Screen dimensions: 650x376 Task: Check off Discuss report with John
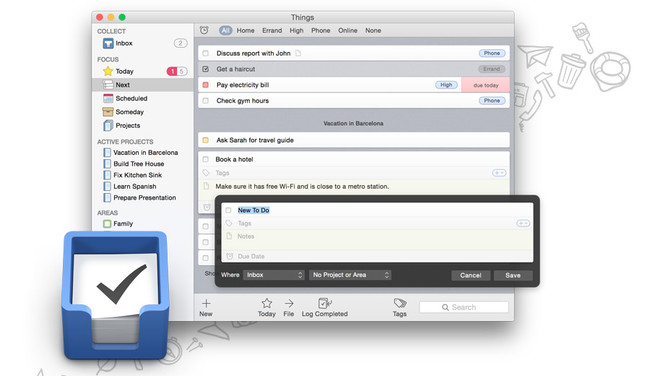[206, 53]
